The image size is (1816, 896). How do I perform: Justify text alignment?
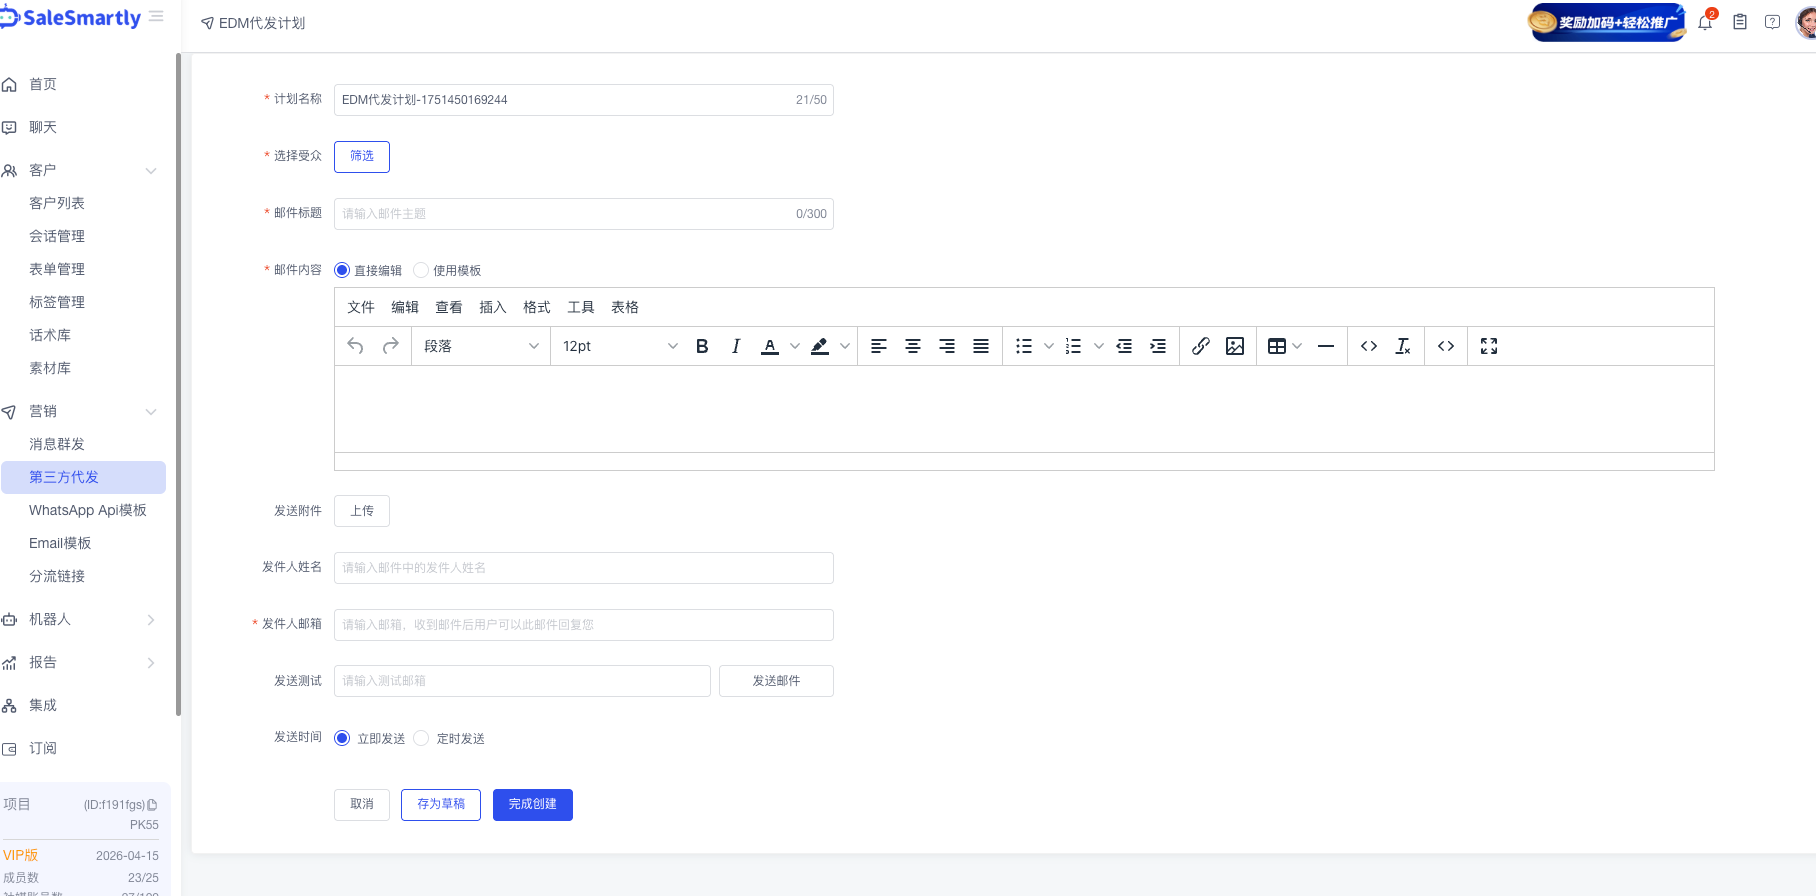(981, 346)
